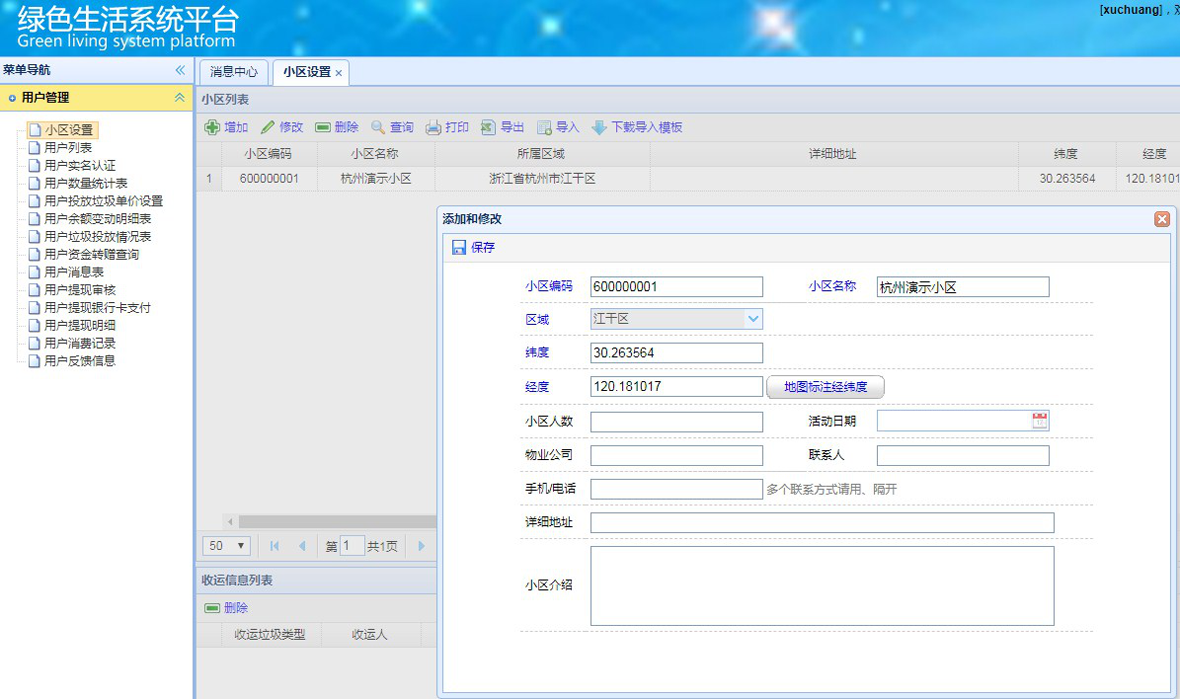Click the 所属区域 column header
Screen dimensions: 1180x699
pyautogui.click(x=542, y=154)
